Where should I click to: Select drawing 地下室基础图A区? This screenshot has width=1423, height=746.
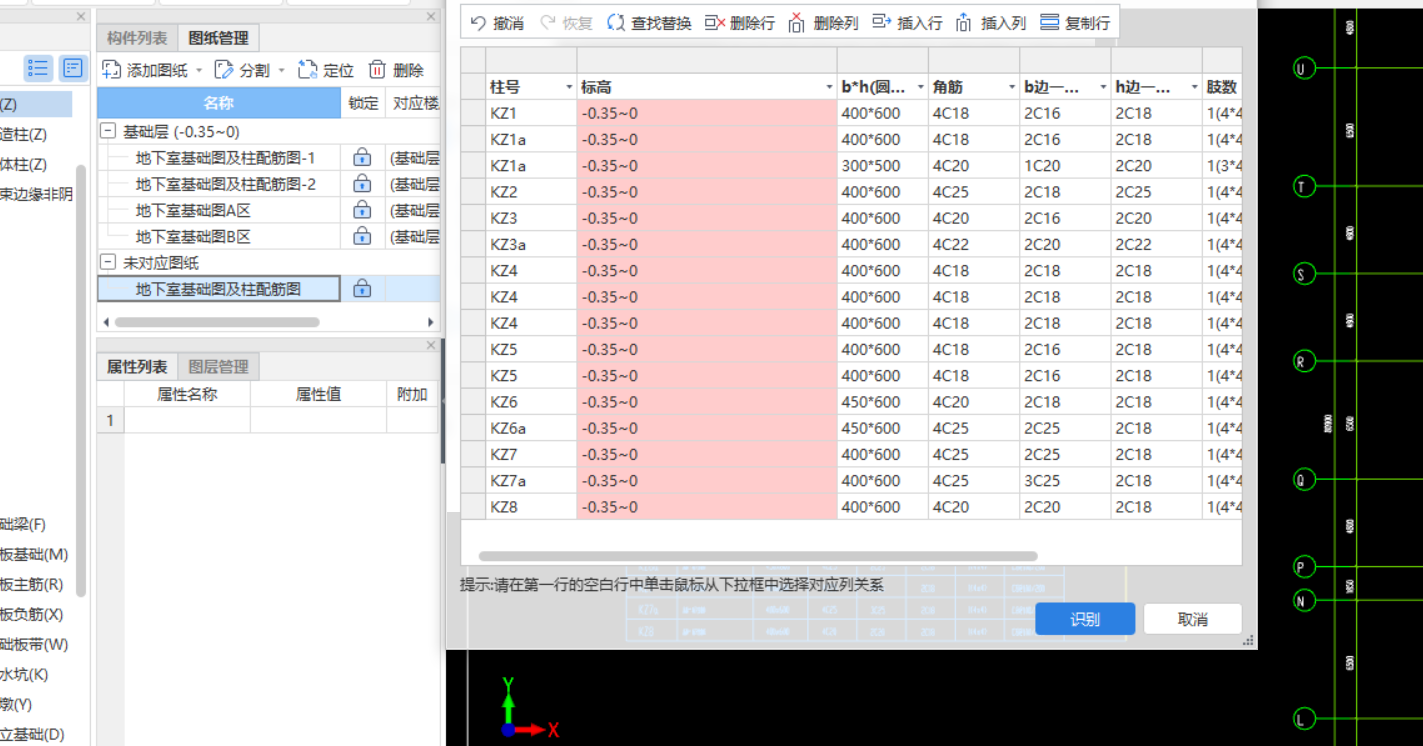point(193,210)
